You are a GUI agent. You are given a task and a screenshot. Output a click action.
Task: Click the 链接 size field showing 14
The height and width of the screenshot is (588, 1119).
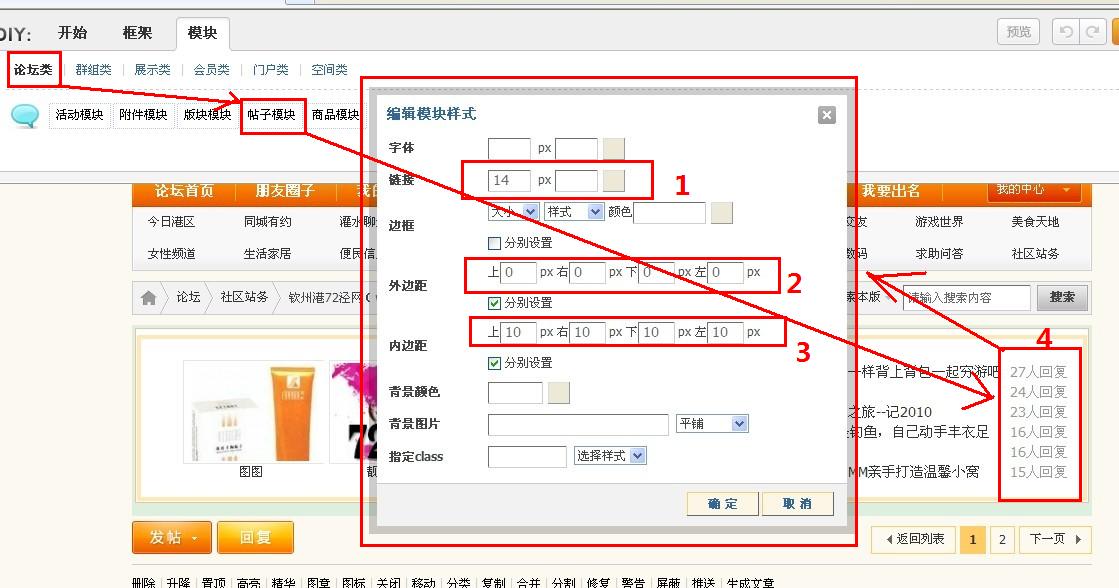pos(509,181)
